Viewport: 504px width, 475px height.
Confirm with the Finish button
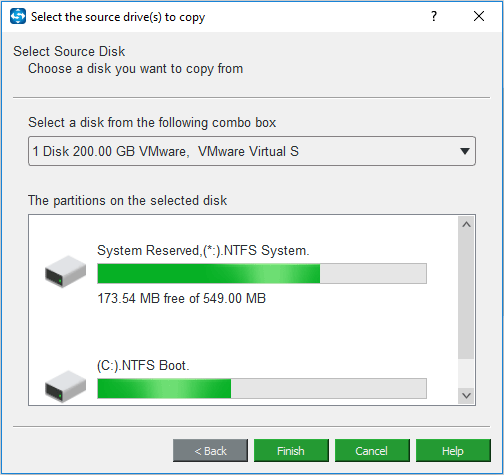291,451
